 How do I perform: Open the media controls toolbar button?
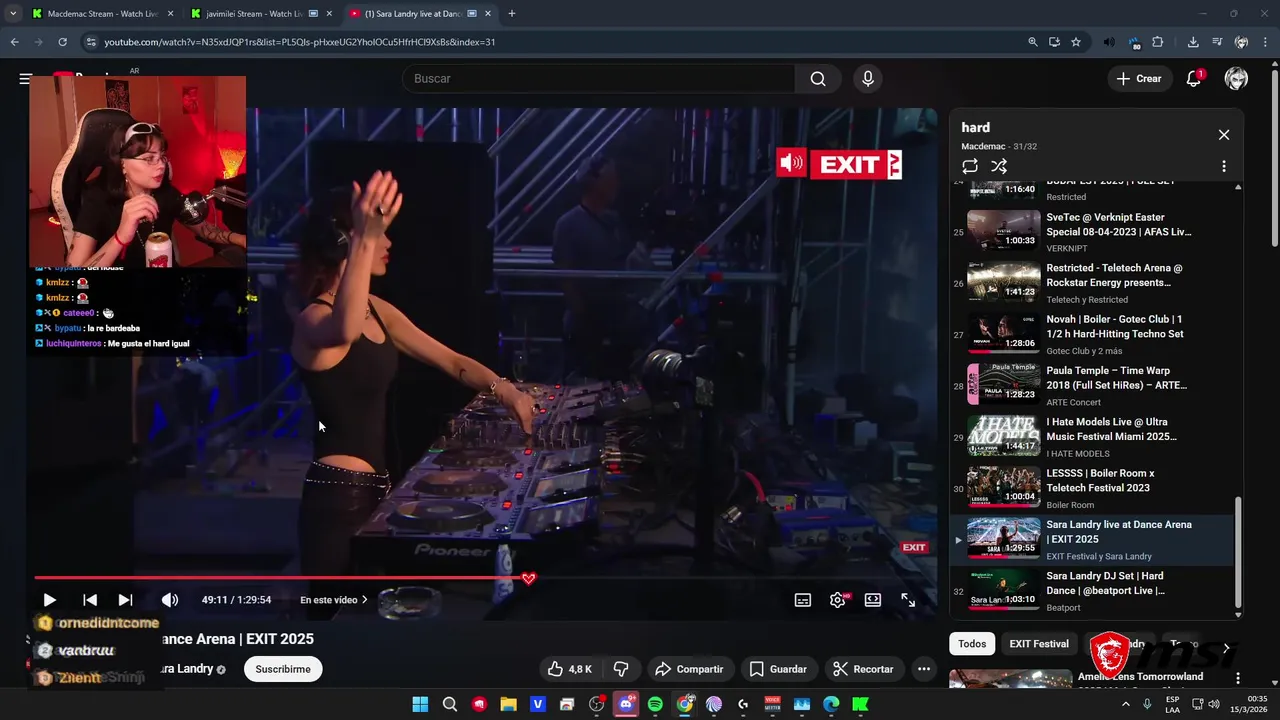1217,42
